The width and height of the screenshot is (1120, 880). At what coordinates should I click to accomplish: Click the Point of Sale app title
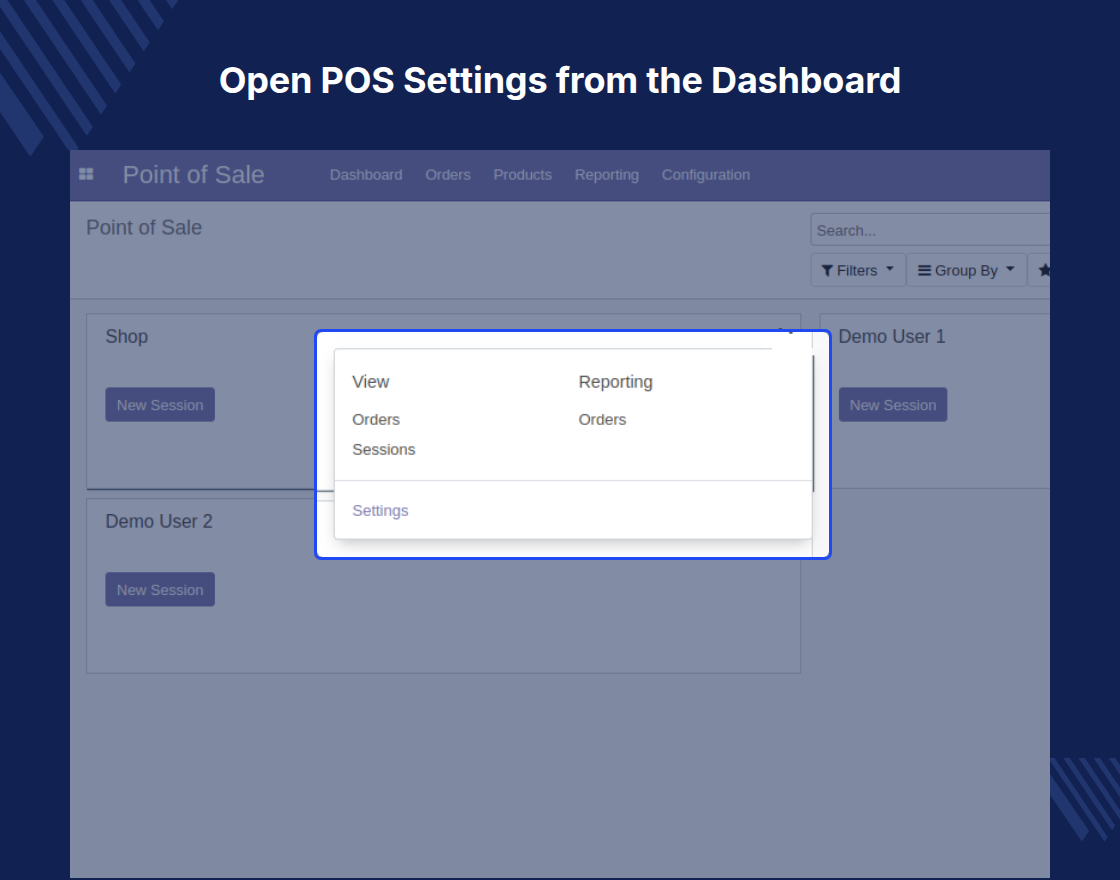point(194,175)
